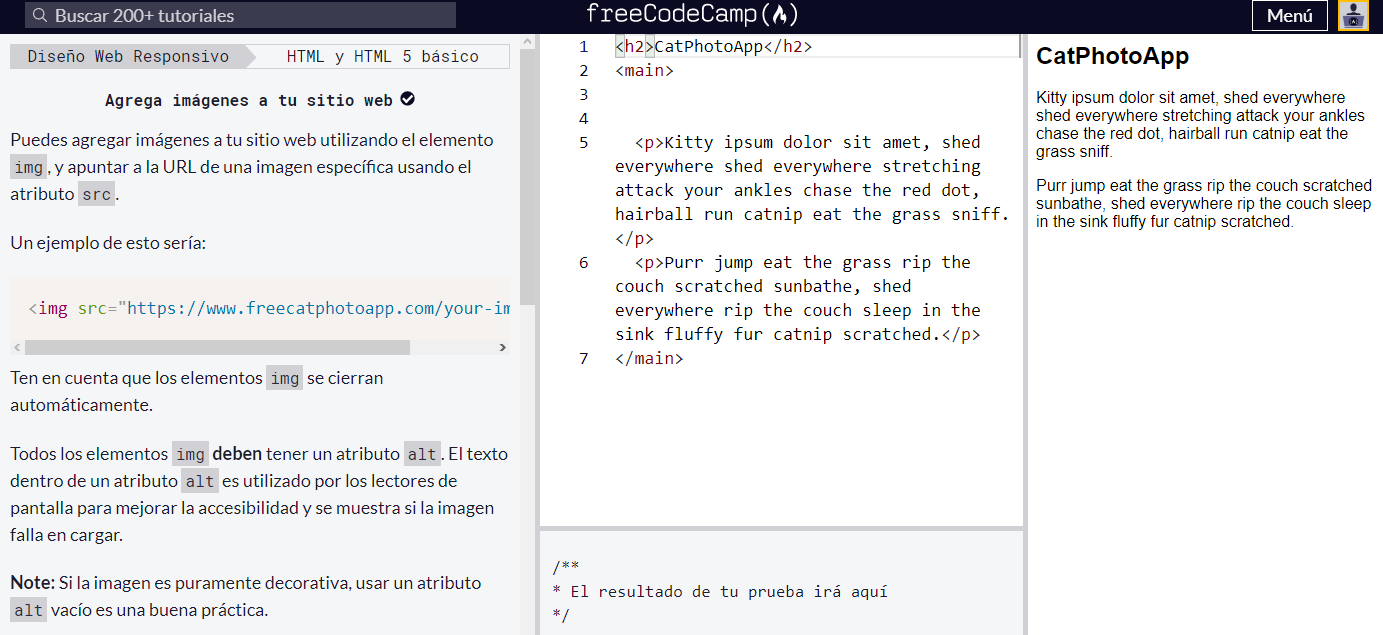The width and height of the screenshot is (1383, 635).
Task: Click the test results console area
Action: pyautogui.click(x=780, y=590)
